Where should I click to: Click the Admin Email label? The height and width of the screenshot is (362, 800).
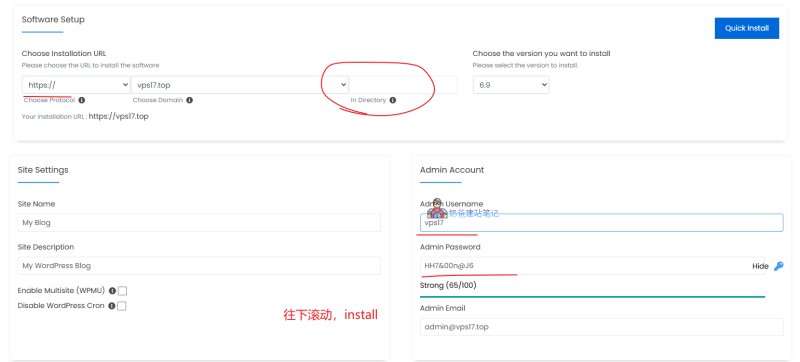(442, 308)
